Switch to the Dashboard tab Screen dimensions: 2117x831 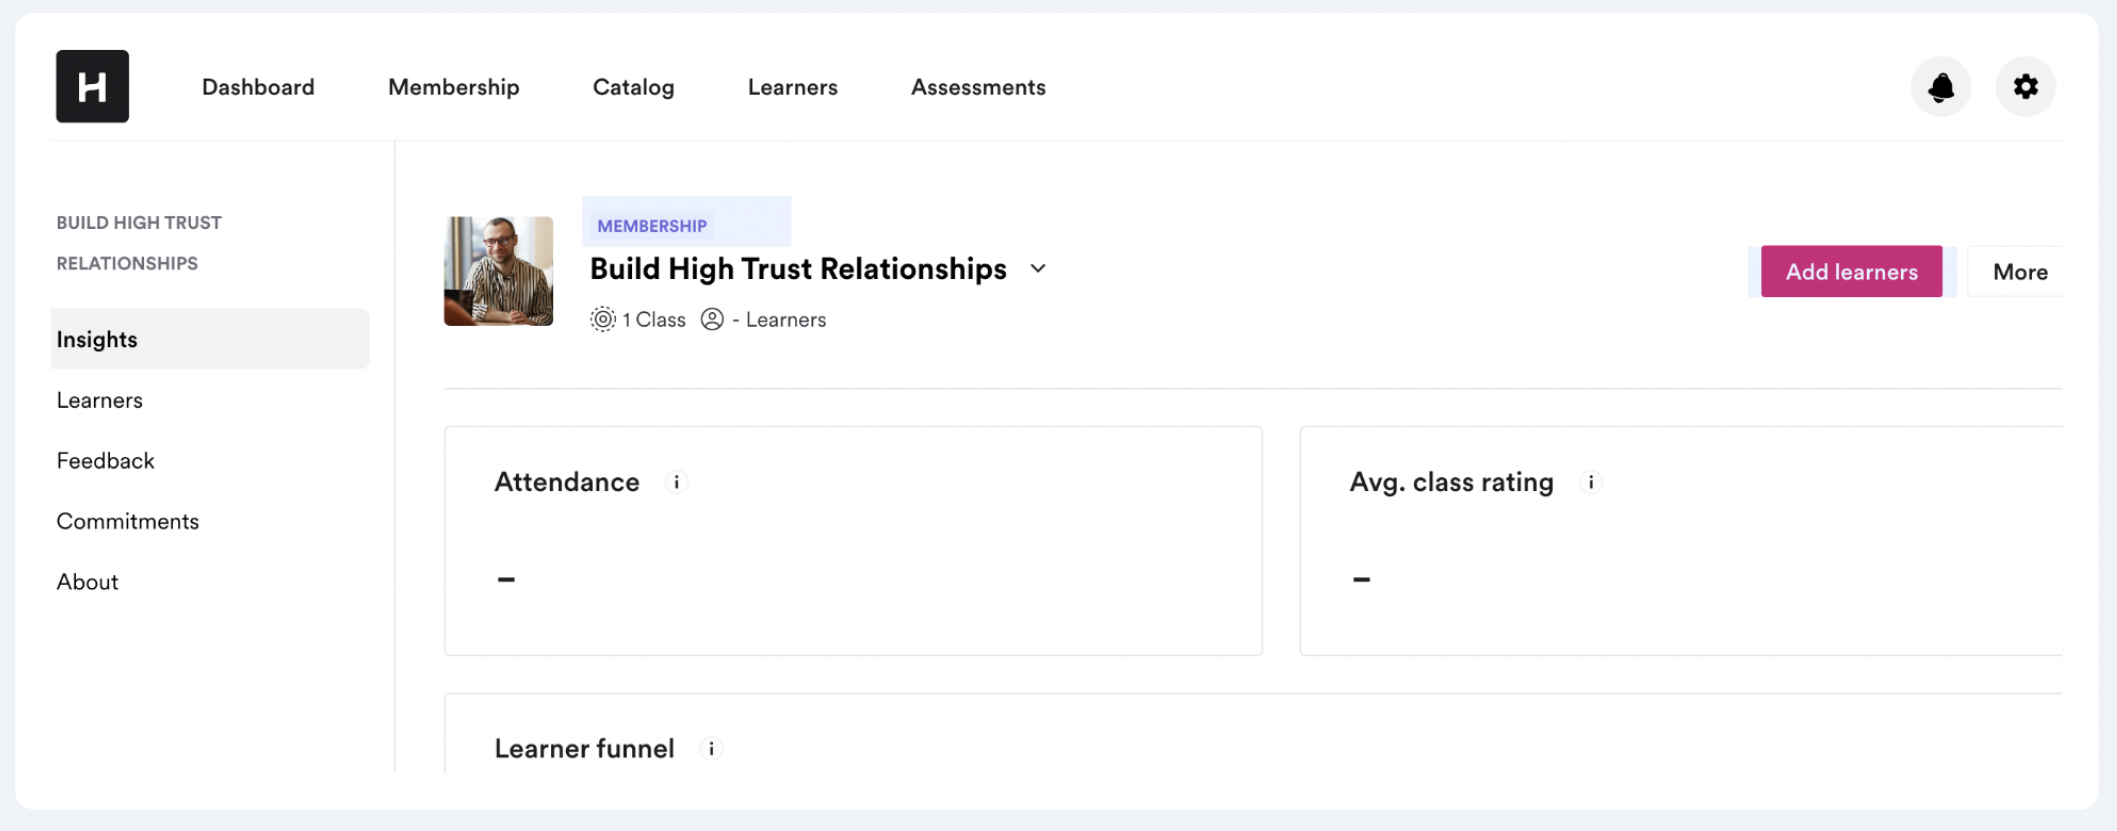[257, 87]
